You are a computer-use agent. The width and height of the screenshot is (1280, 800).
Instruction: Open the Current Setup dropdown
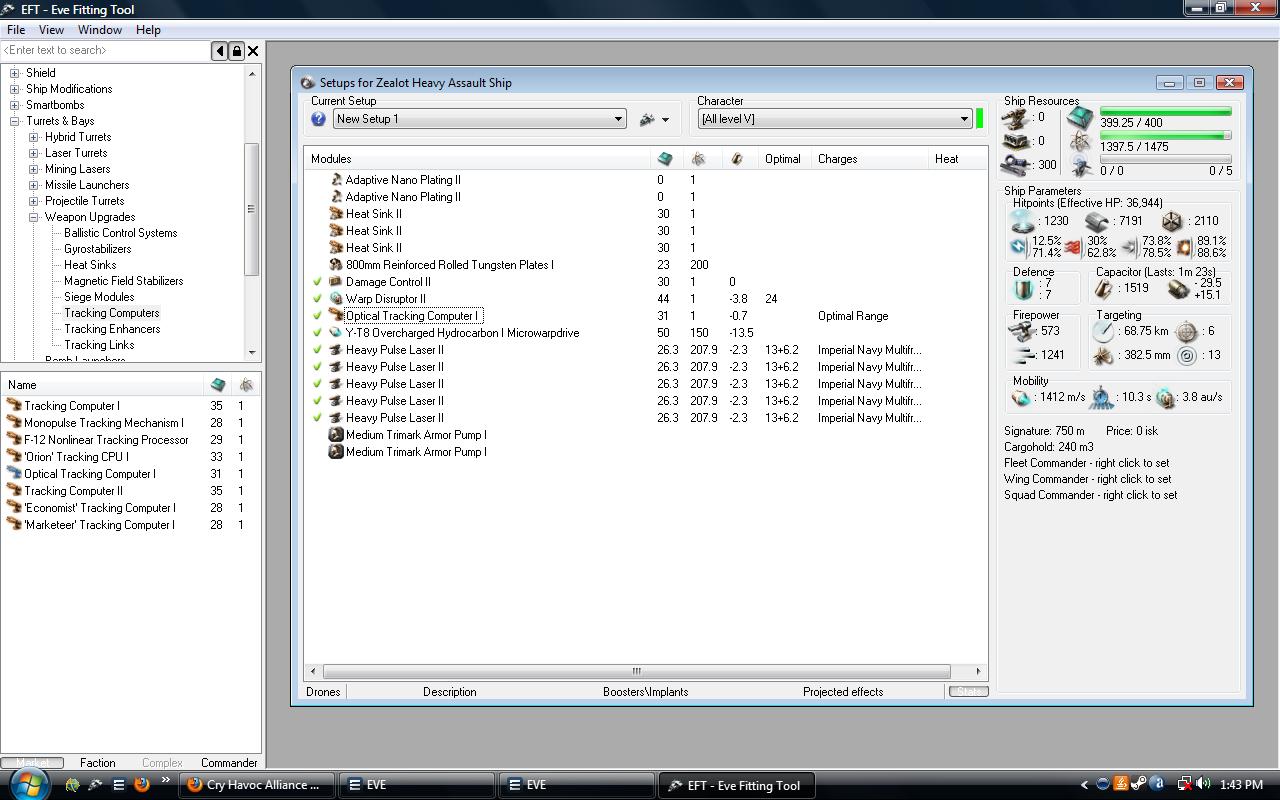click(480, 119)
